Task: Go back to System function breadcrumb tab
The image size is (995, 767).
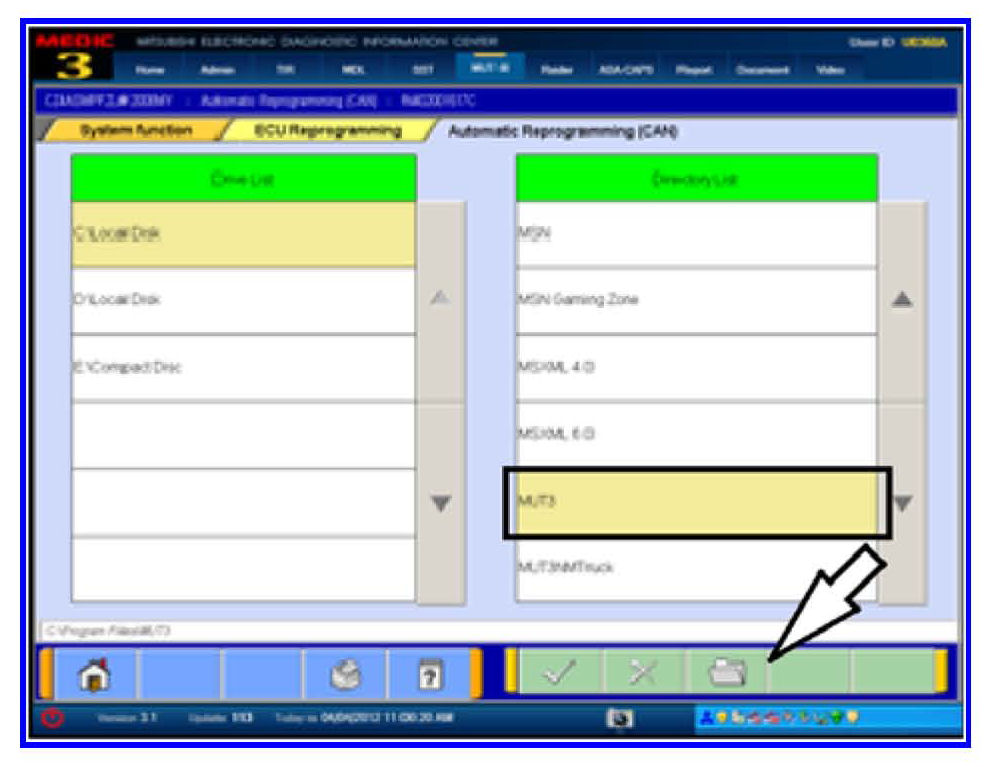Action: [x=138, y=131]
